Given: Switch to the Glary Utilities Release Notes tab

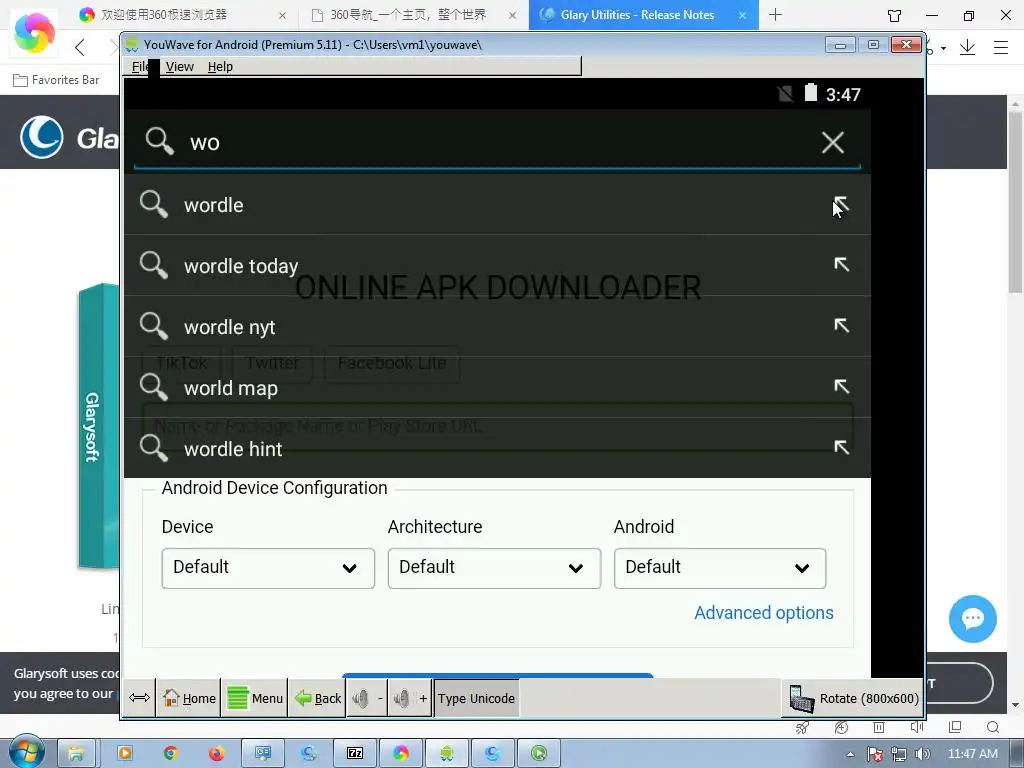Looking at the screenshot, I should pyautogui.click(x=643, y=14).
